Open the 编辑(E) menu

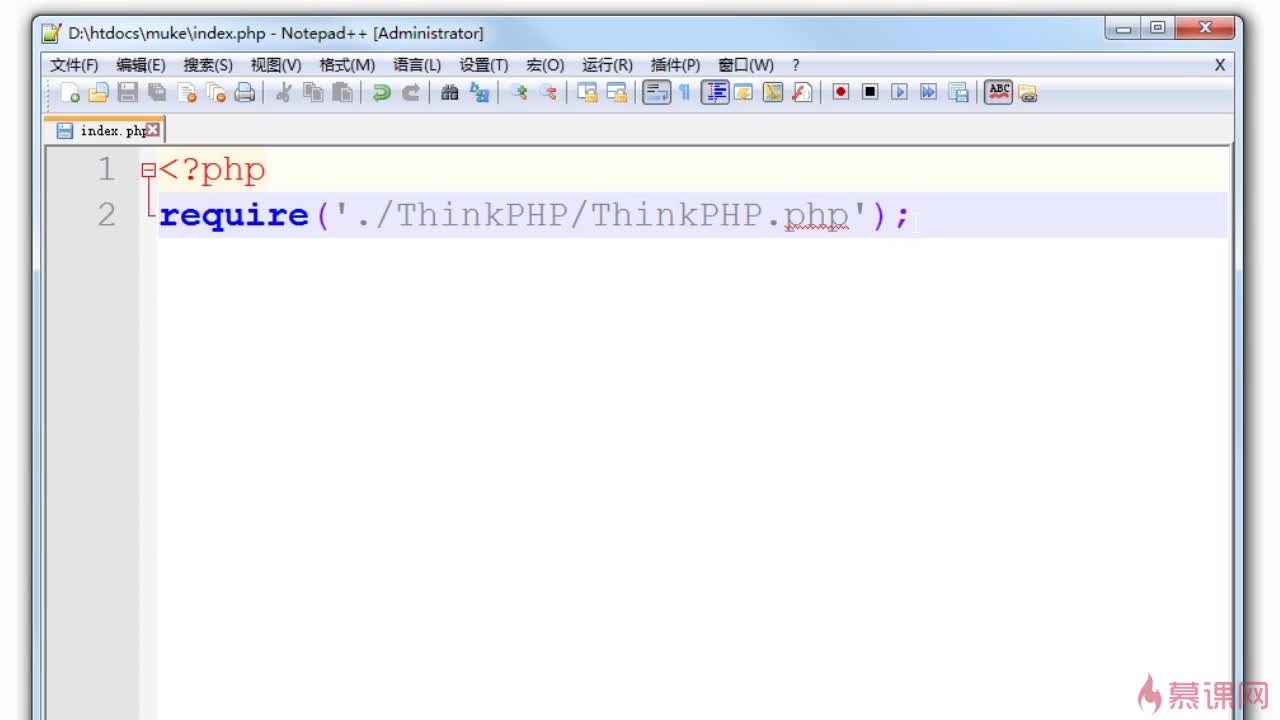click(x=141, y=65)
